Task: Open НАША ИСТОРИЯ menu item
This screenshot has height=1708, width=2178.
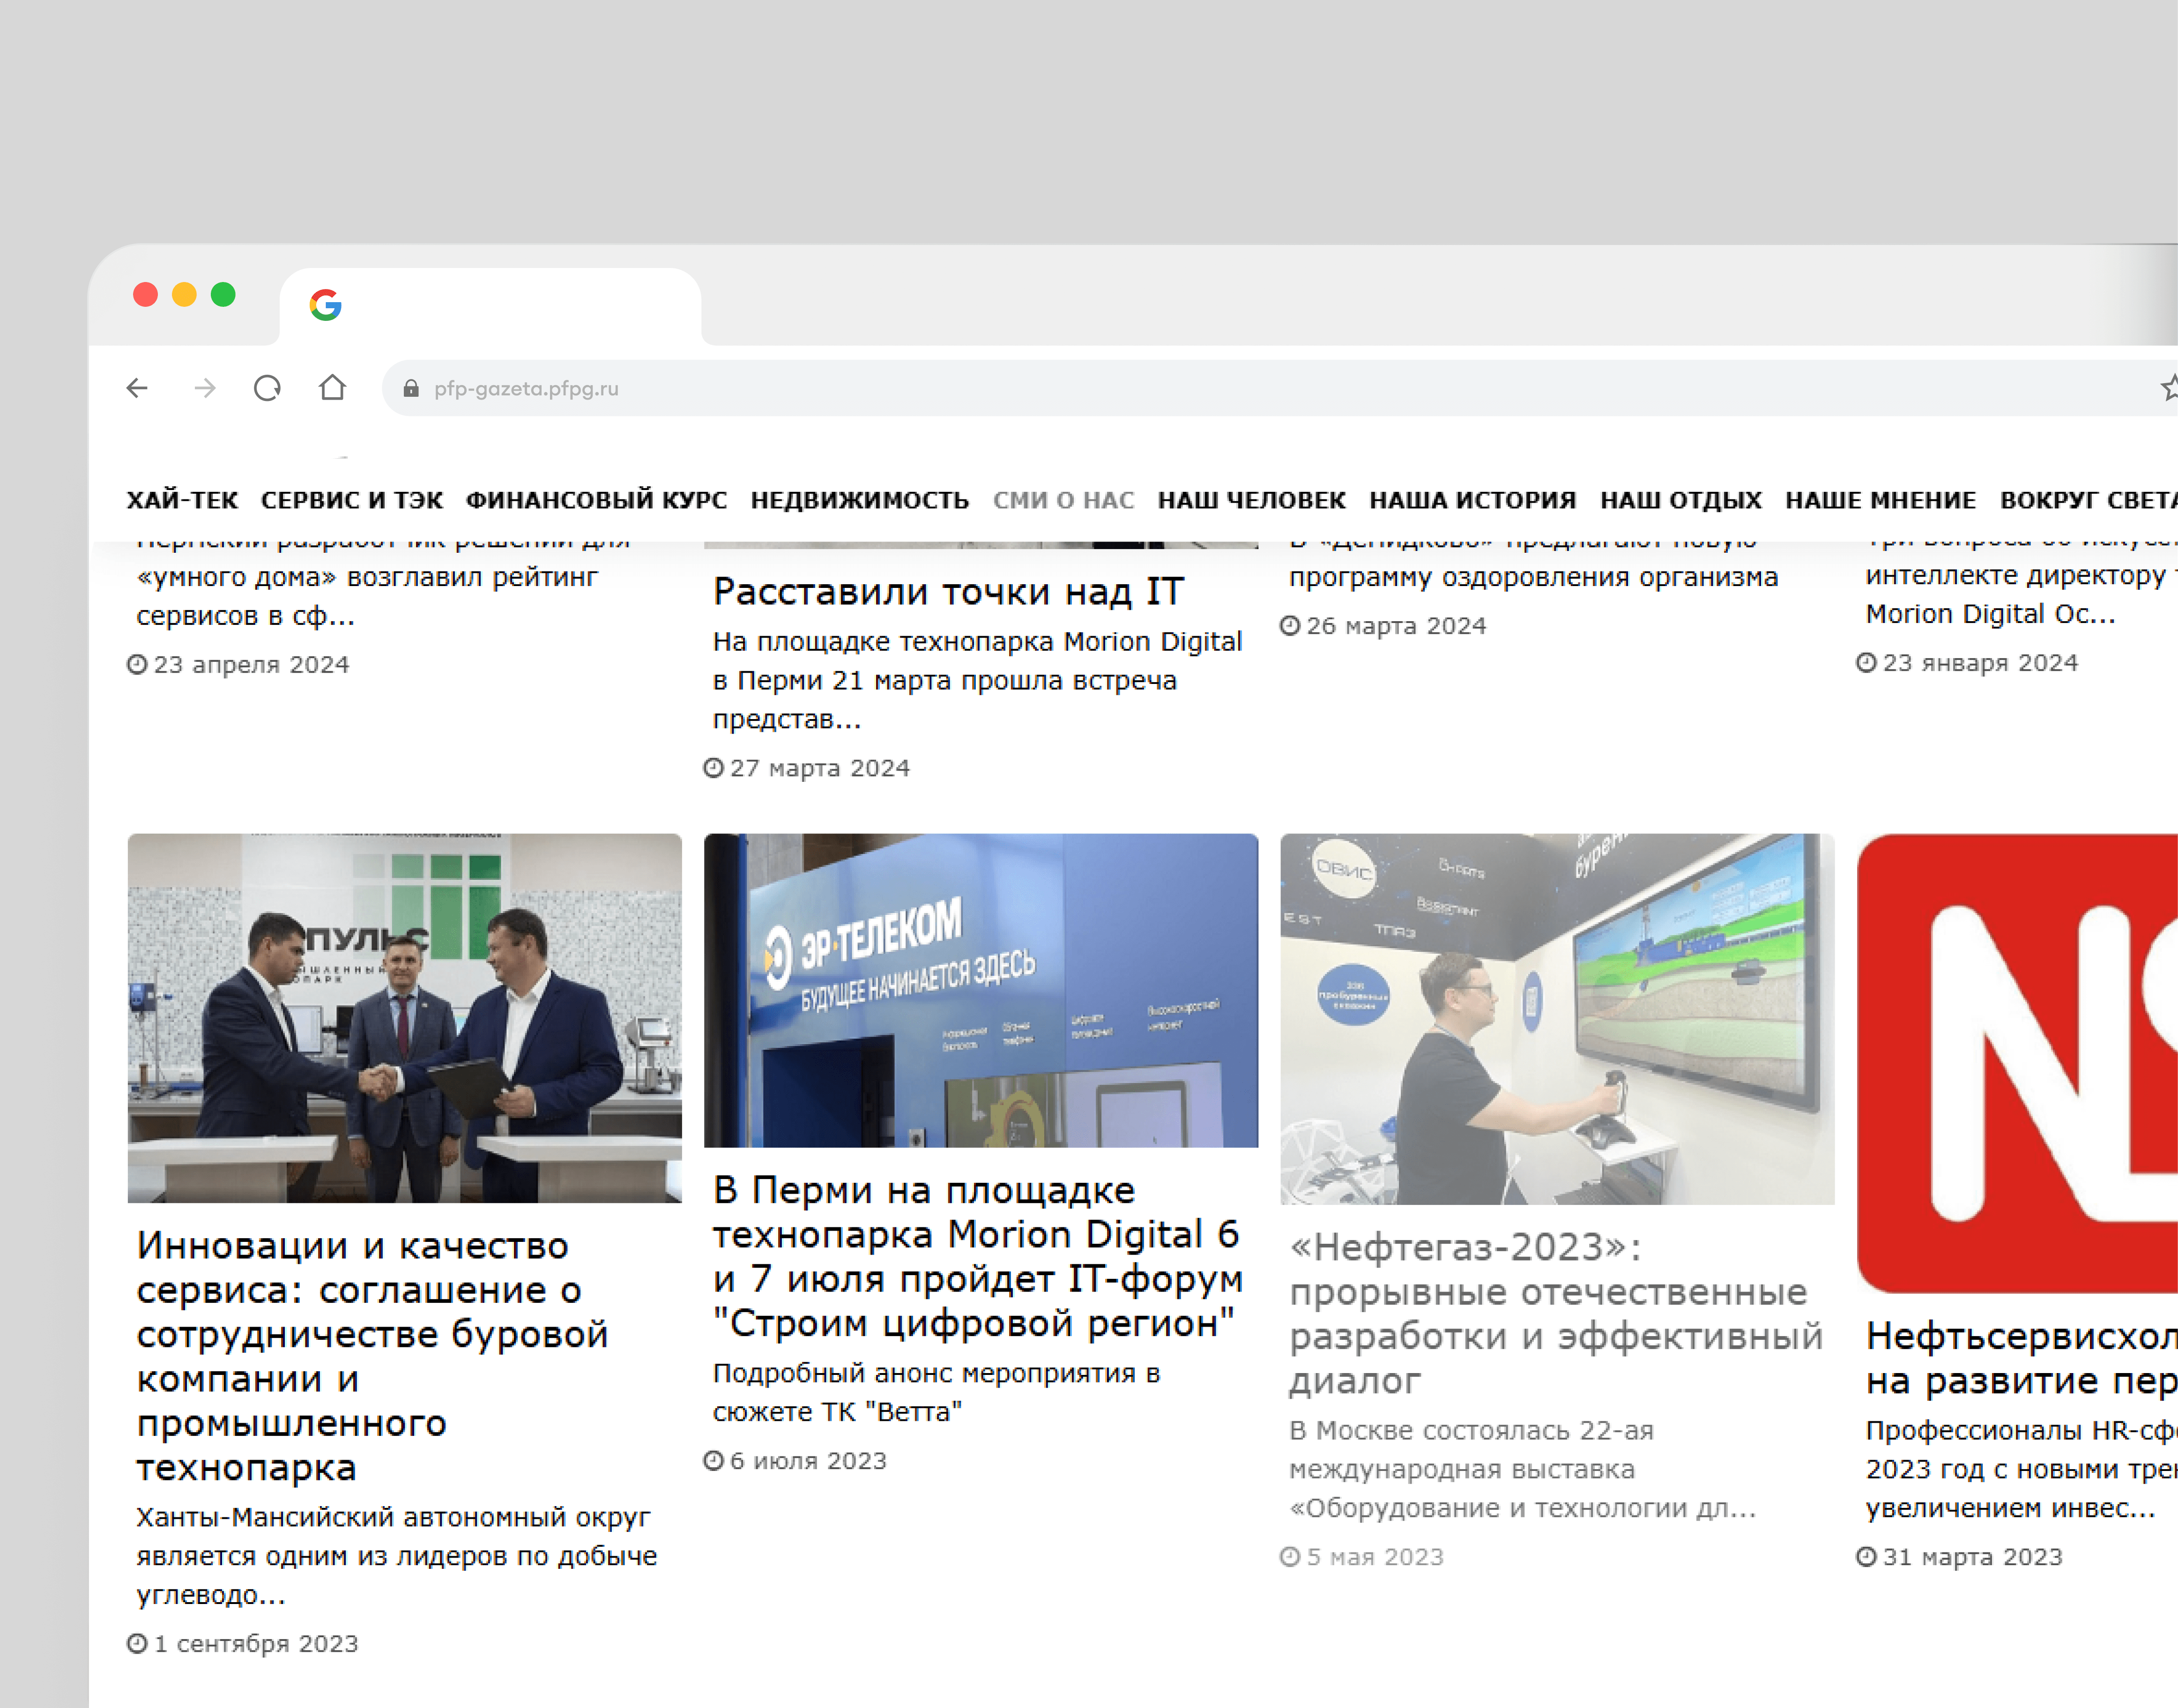Action: click(1472, 500)
